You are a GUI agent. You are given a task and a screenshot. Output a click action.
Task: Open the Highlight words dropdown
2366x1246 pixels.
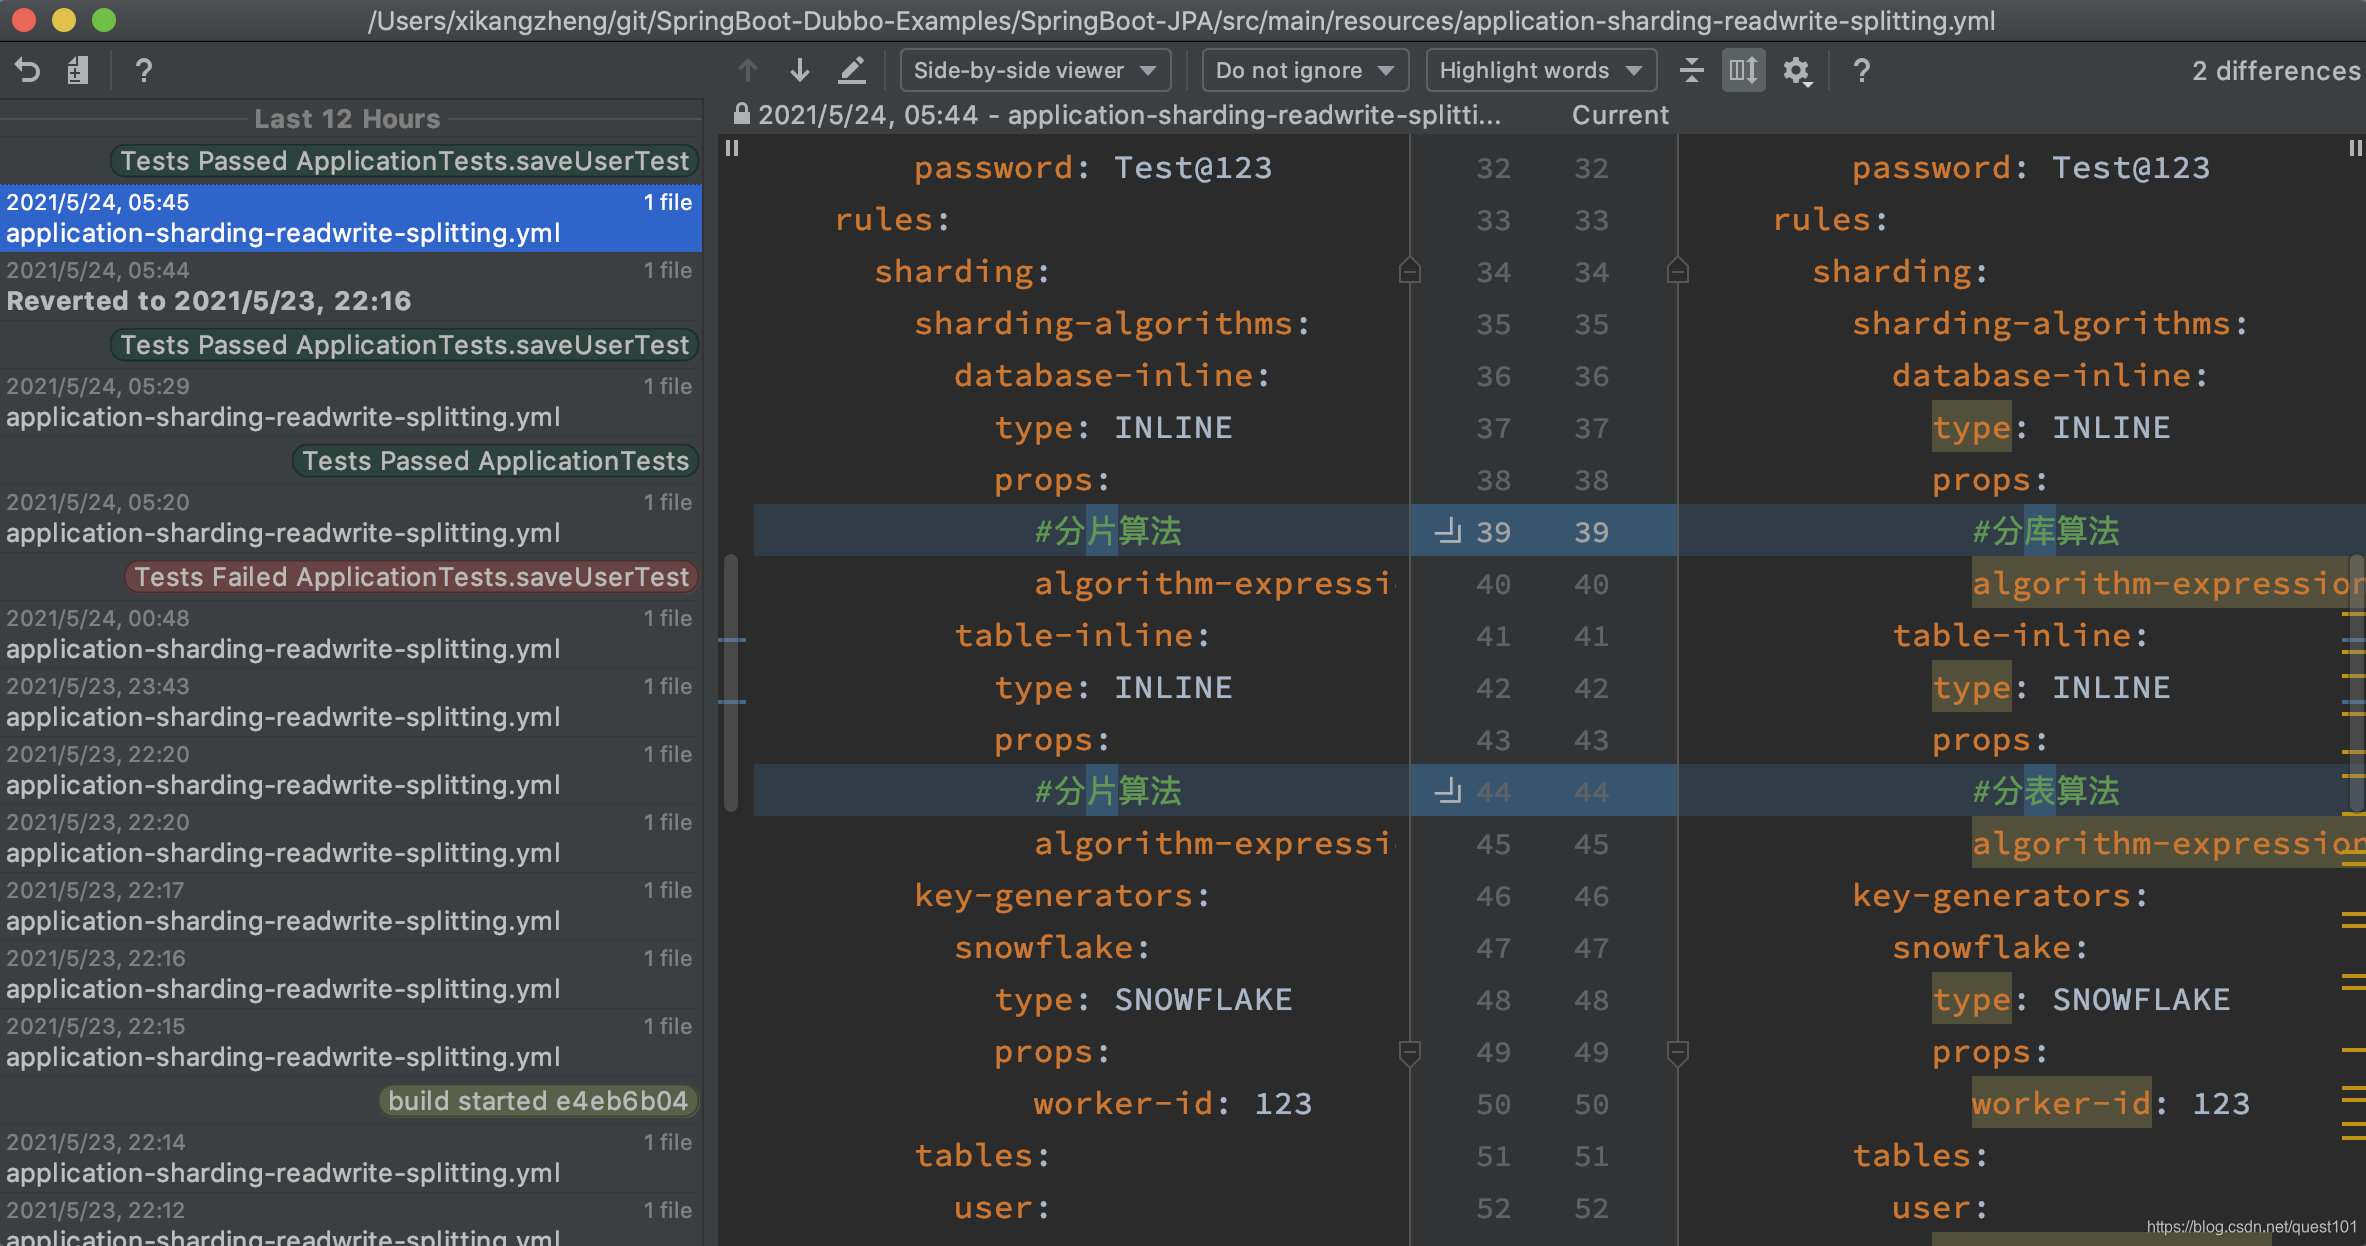tap(1540, 70)
